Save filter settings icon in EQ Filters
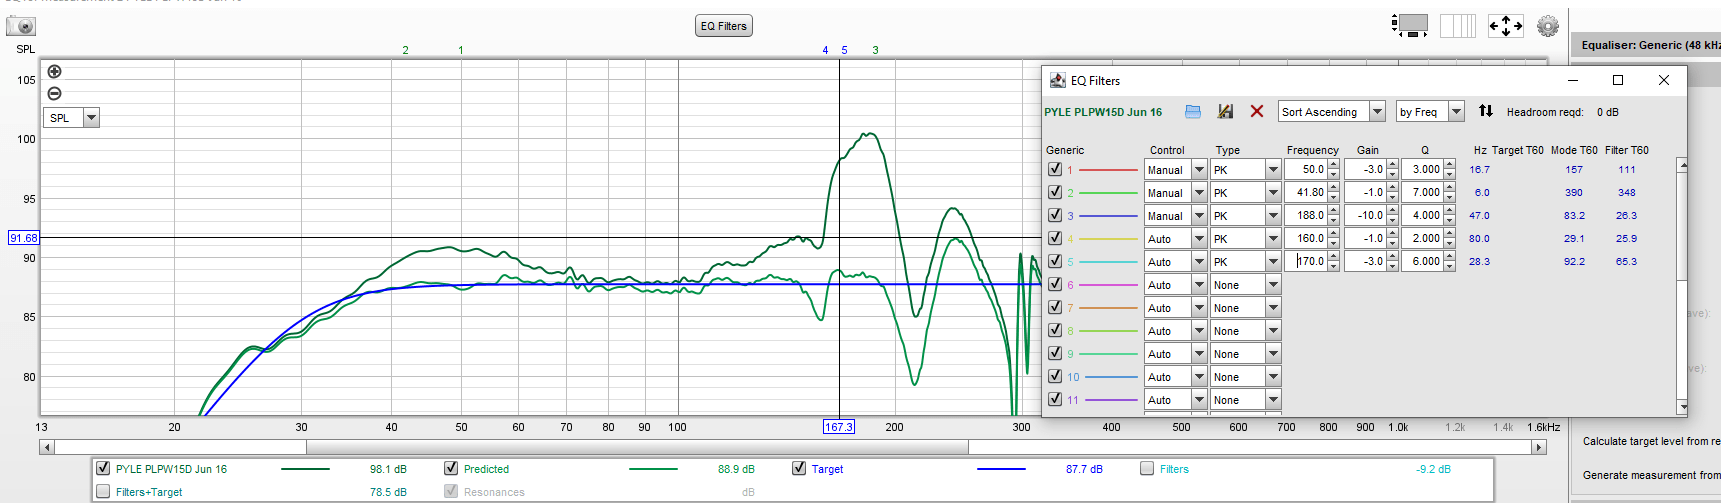This screenshot has width=1721, height=503. [x=1225, y=112]
